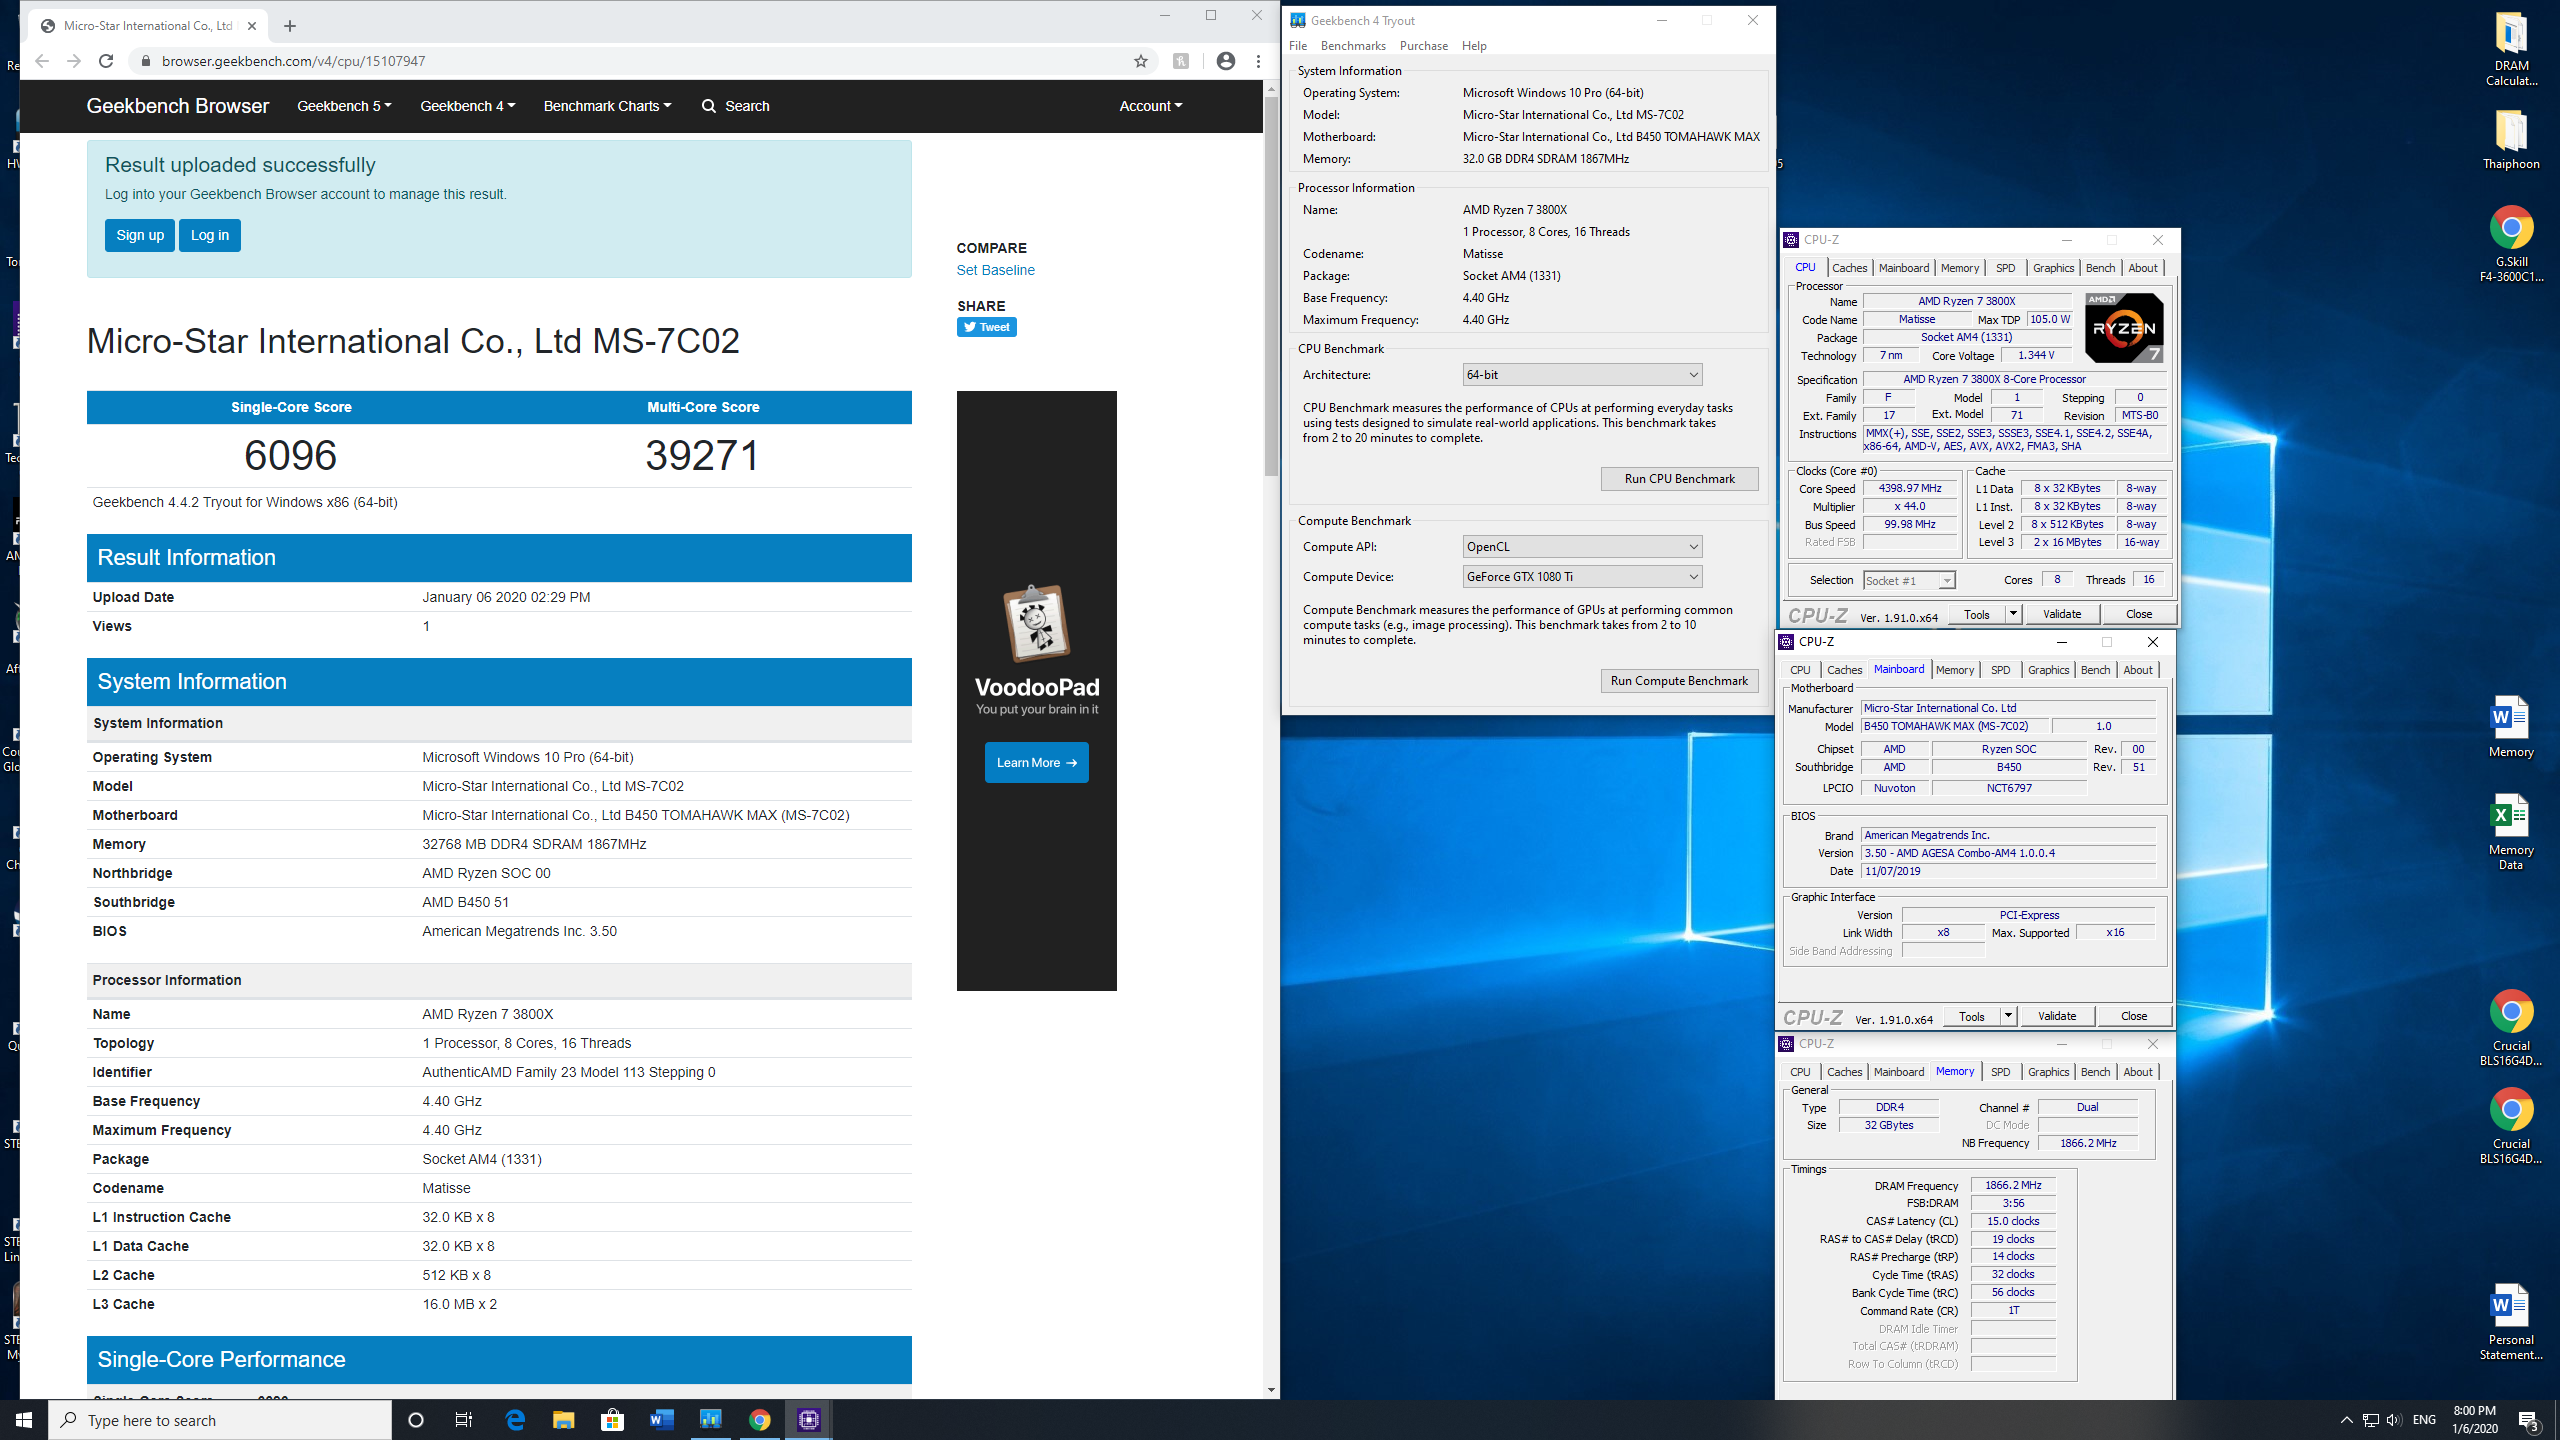Viewport: 2560px width, 1440px height.
Task: Click Sign up button
Action: tap(140, 235)
